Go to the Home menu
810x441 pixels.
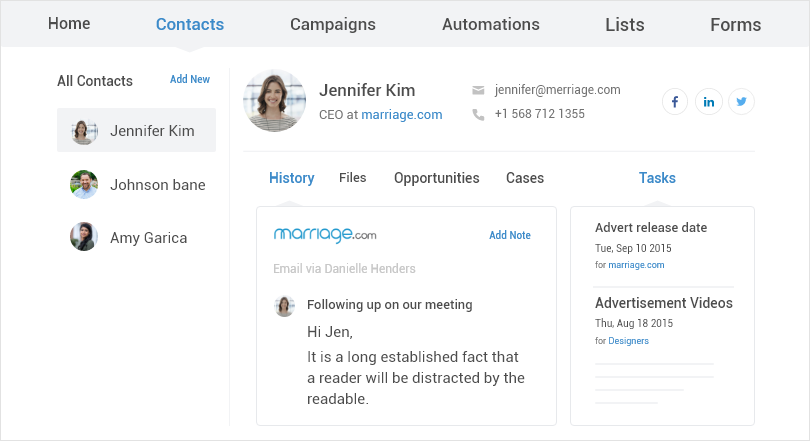pyautogui.click(x=69, y=24)
